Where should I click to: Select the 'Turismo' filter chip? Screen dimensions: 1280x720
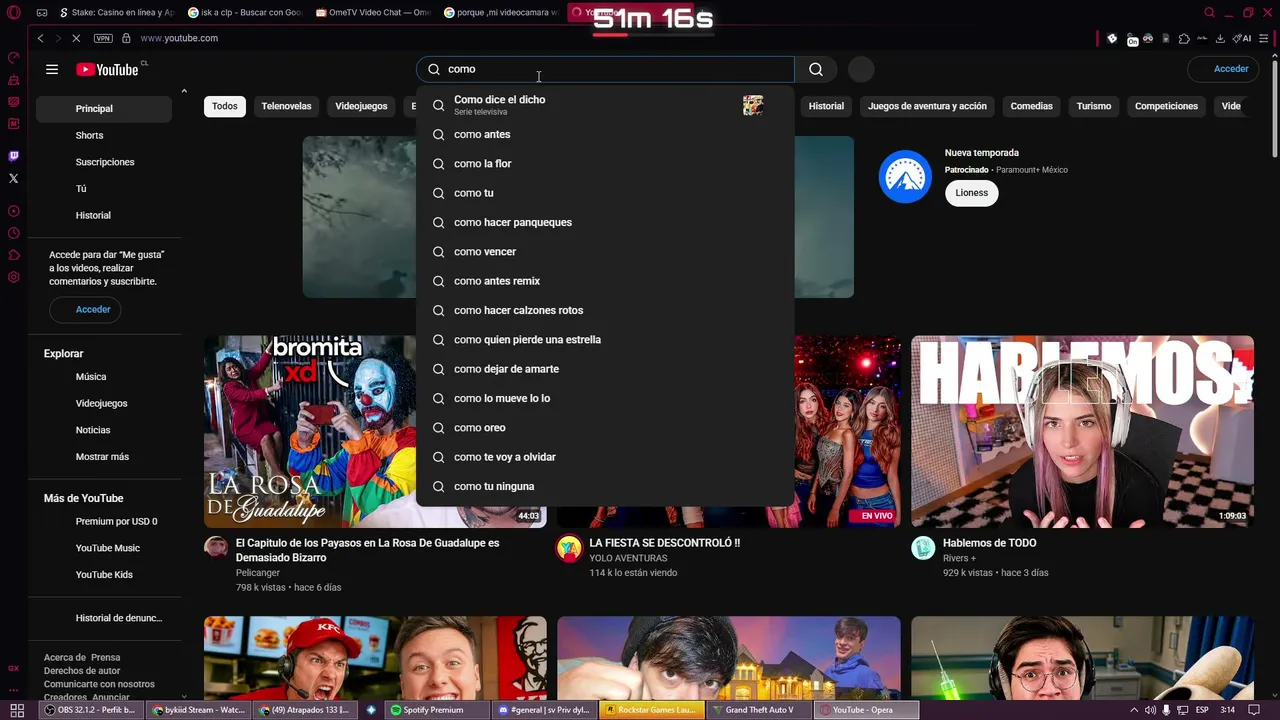1094,106
